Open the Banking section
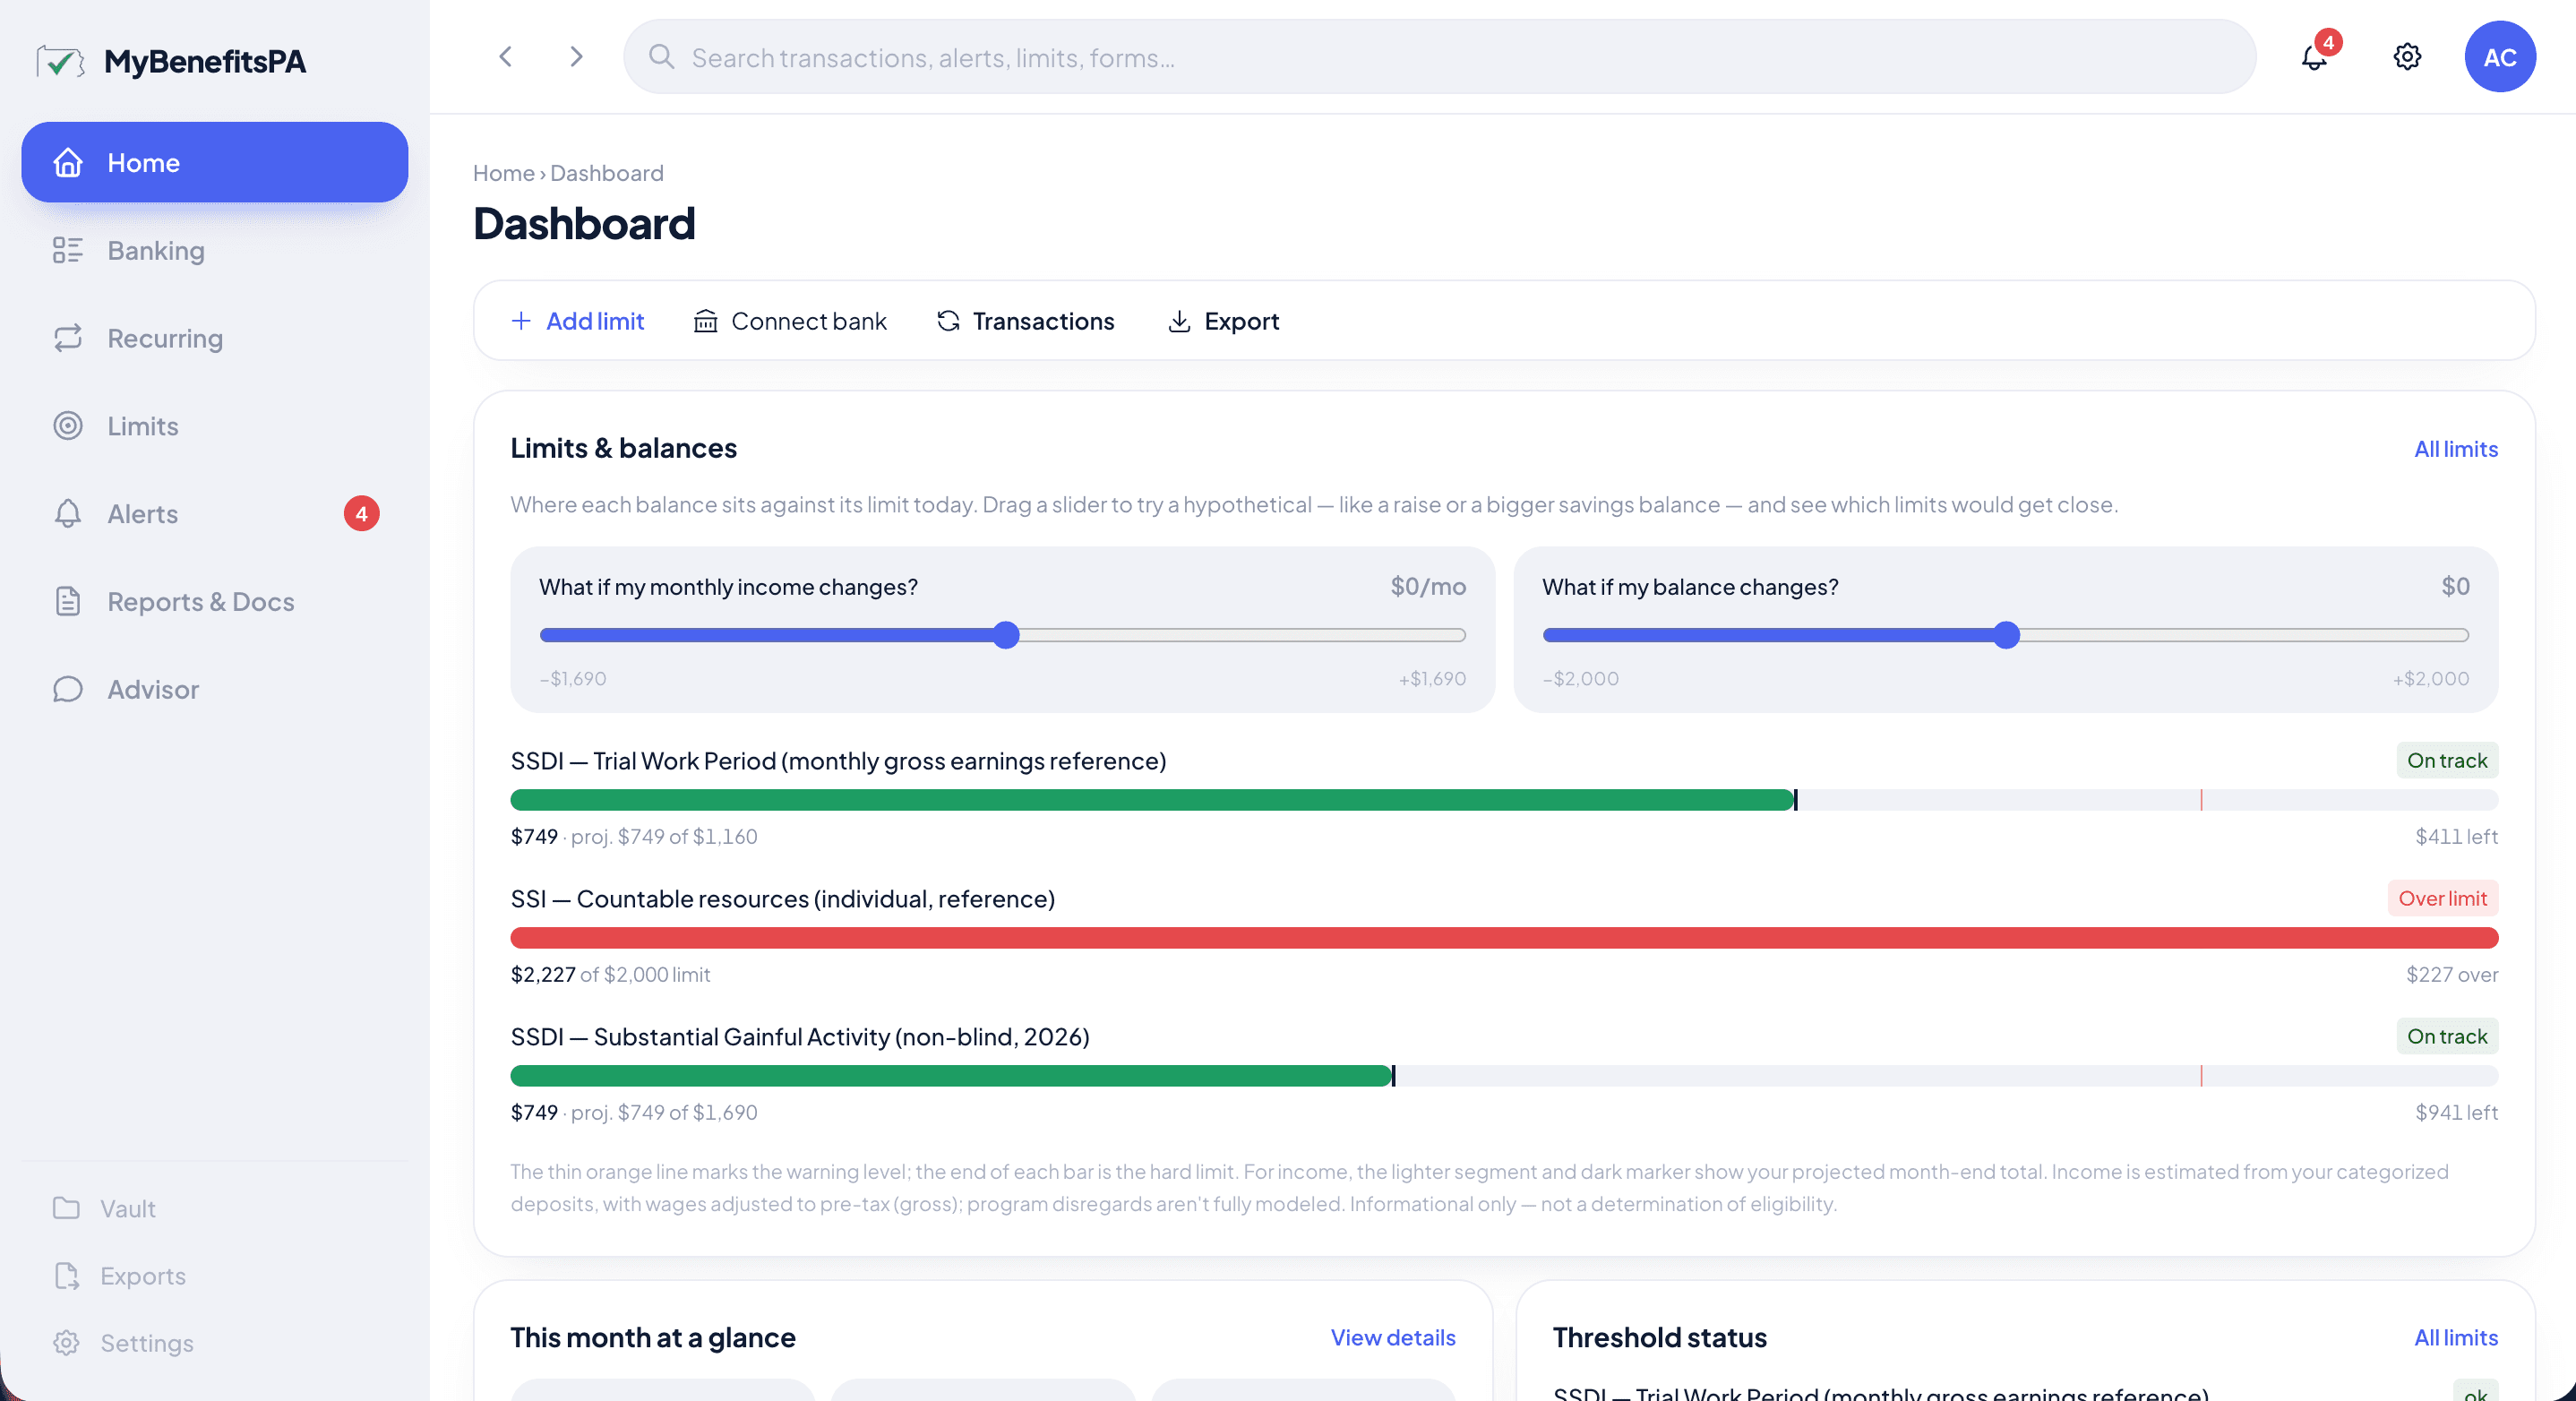Screen dimensions: 2576x1401 [214, 250]
